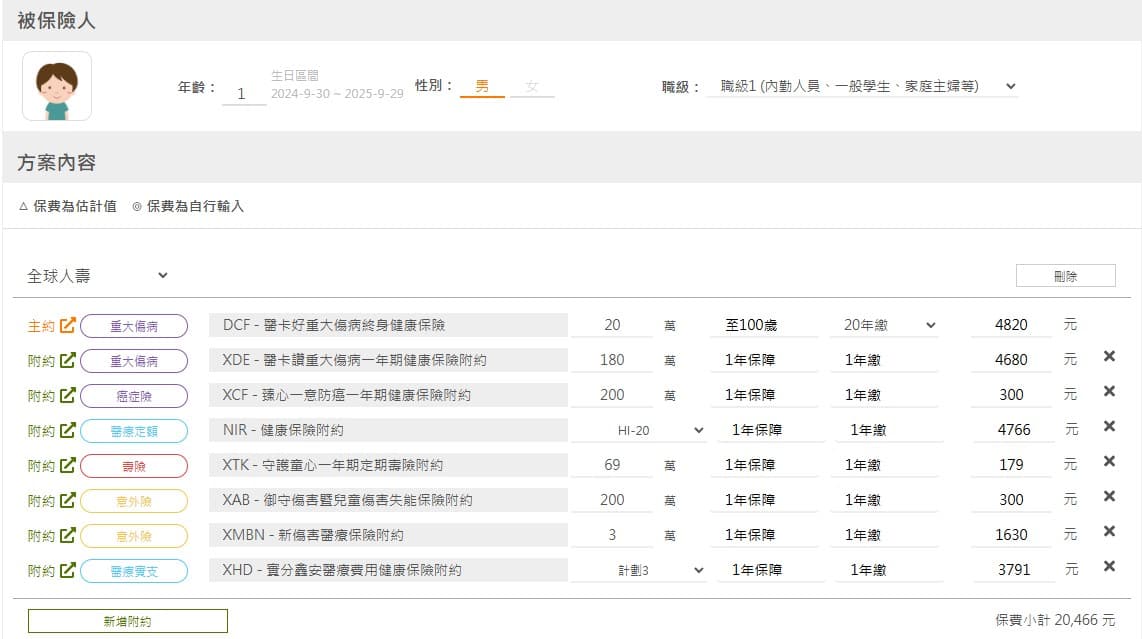Select 男 gender option

tap(482, 87)
